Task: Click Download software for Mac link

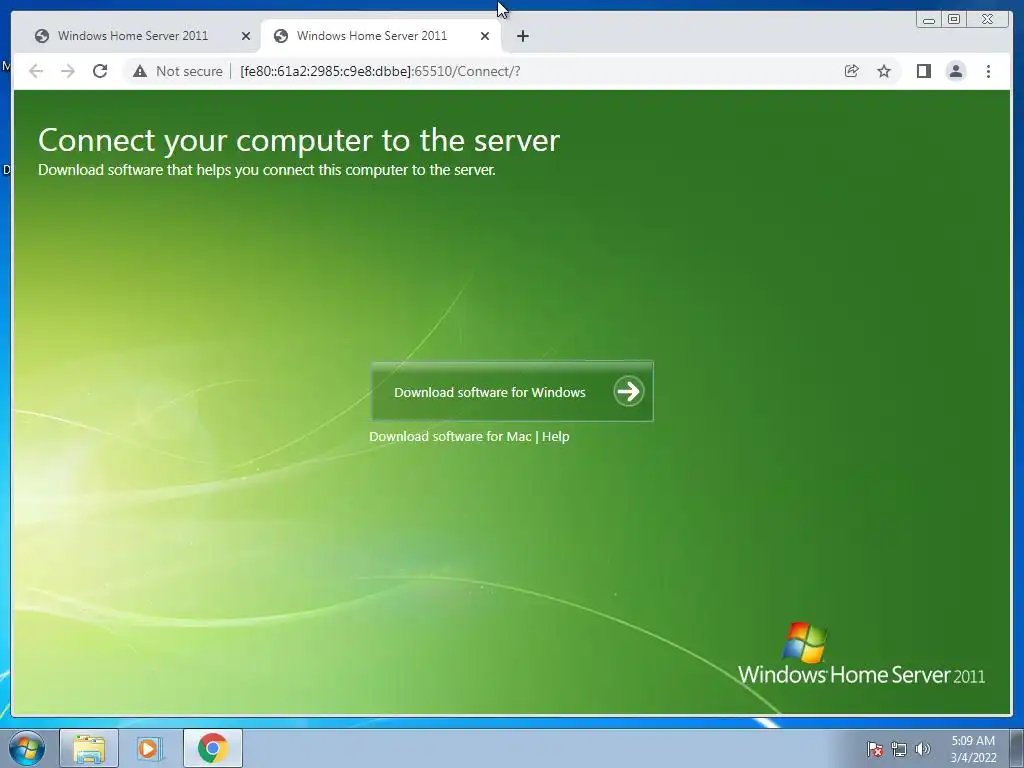Action: pyautogui.click(x=450, y=436)
